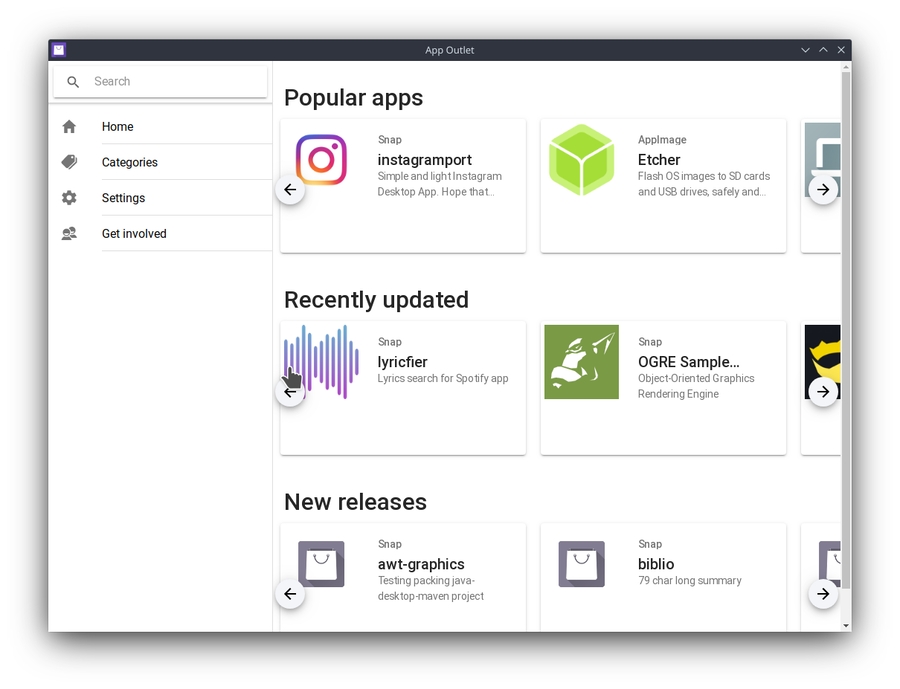The width and height of the screenshot is (900, 689).
Task: Open the OGRE Sample green archer icon
Action: (581, 362)
